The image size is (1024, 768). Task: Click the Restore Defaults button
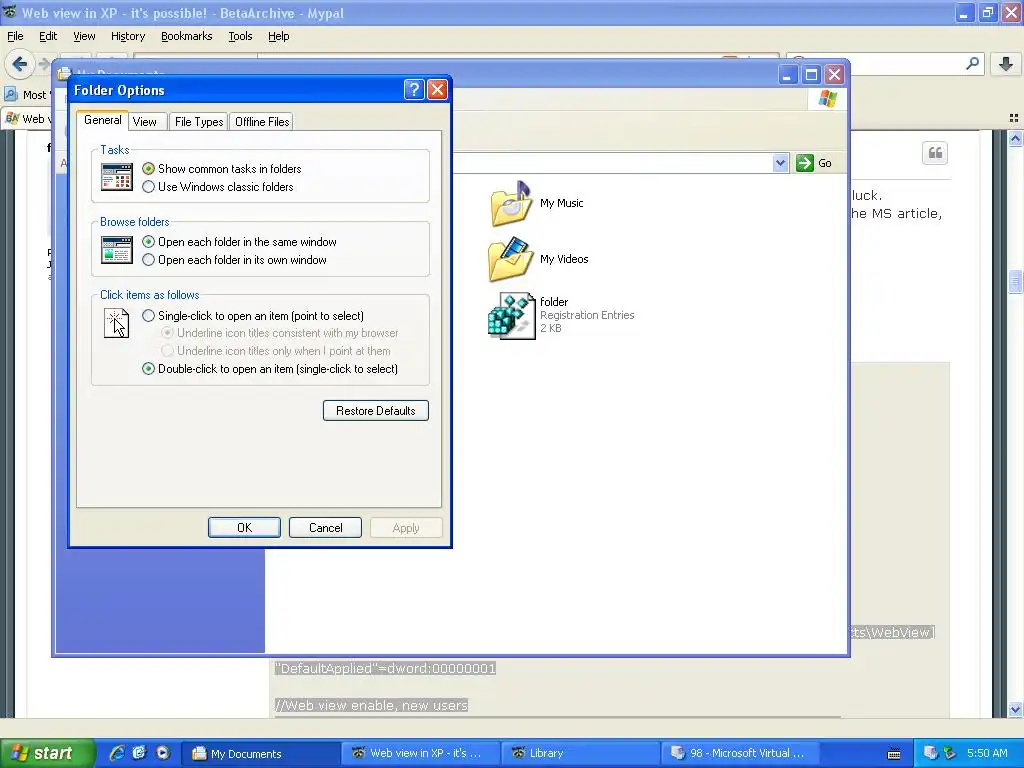[x=376, y=411]
